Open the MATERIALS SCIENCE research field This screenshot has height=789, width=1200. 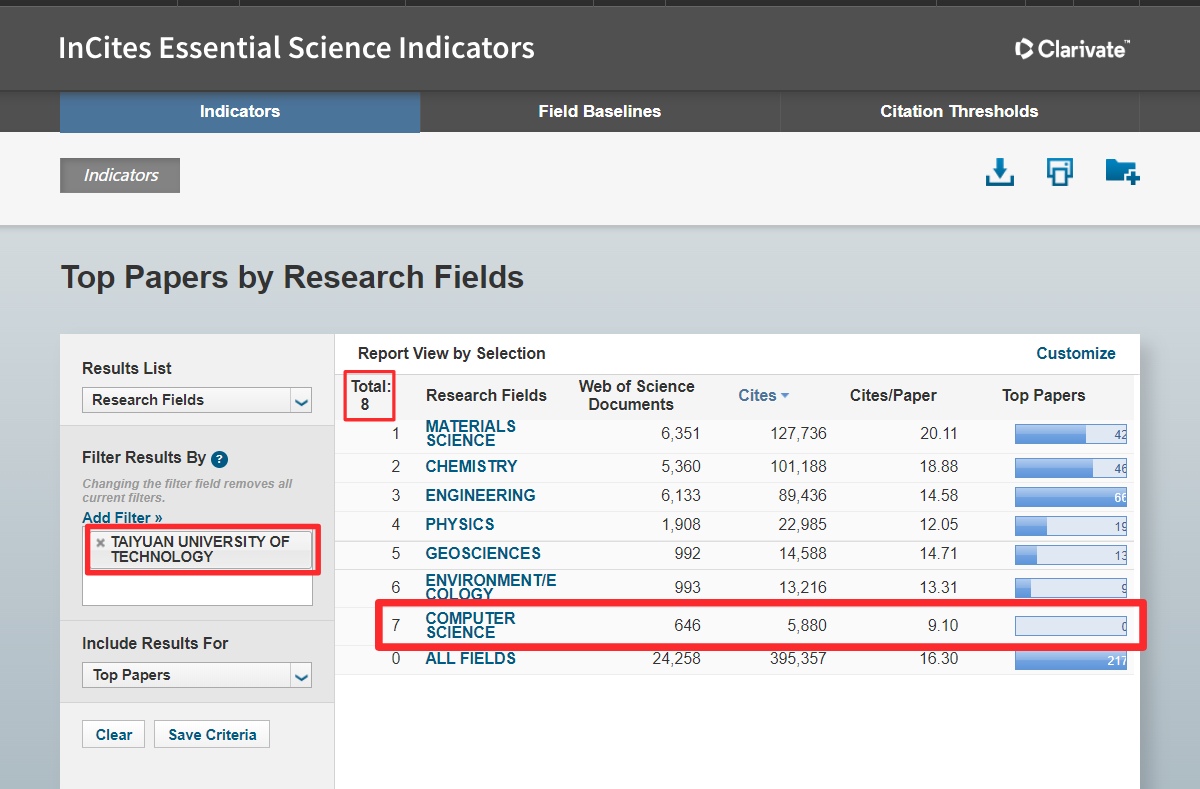tap(470, 433)
